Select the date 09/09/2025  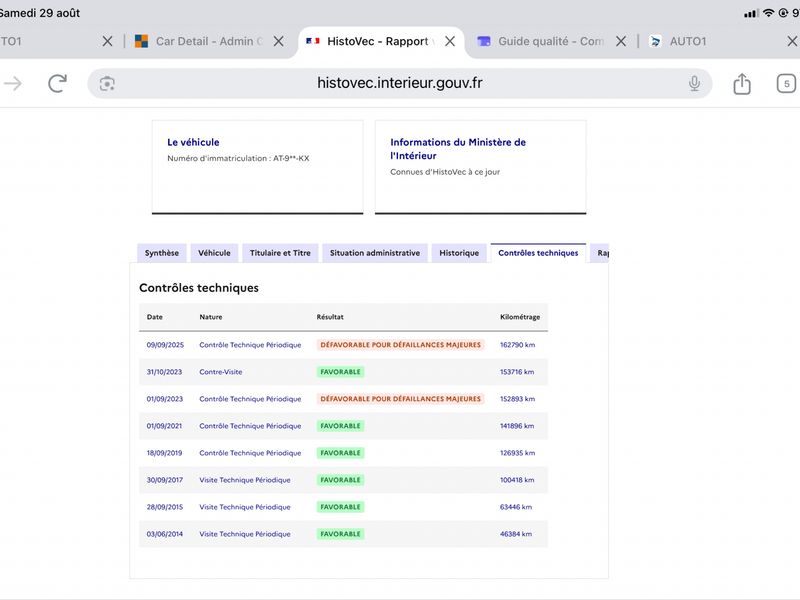pyautogui.click(x=165, y=345)
